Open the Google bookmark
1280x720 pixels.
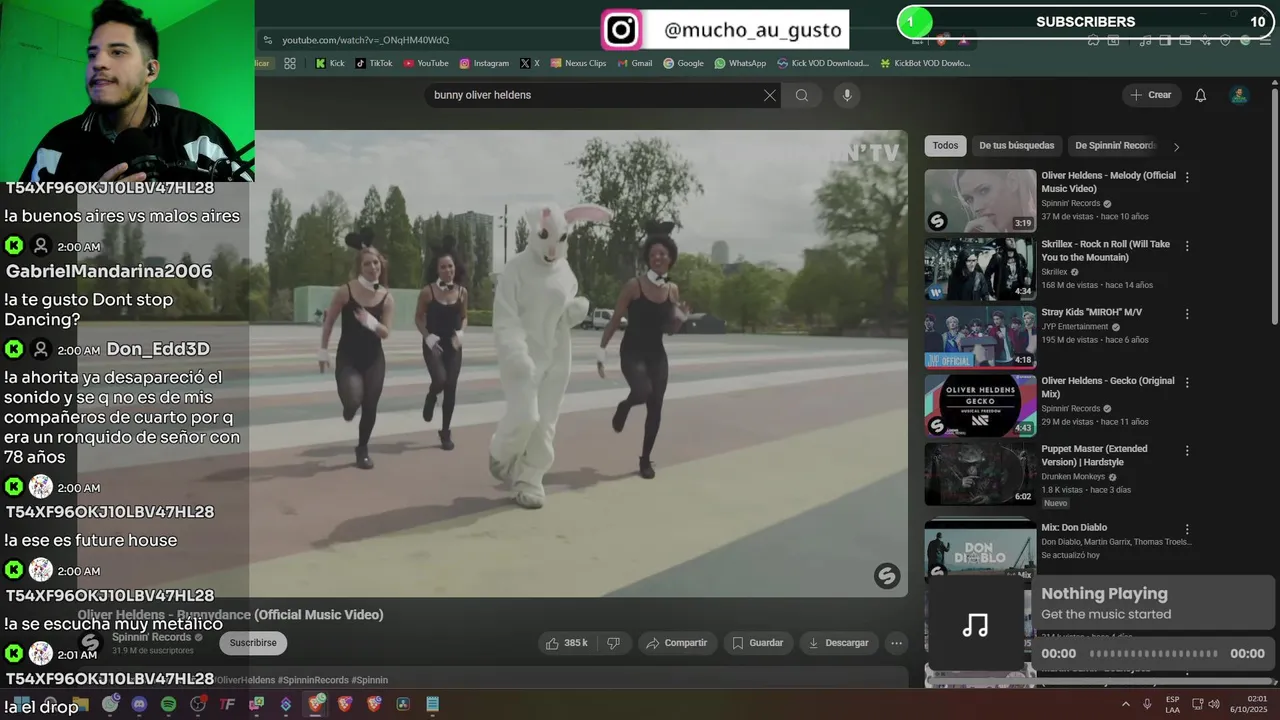(x=683, y=63)
